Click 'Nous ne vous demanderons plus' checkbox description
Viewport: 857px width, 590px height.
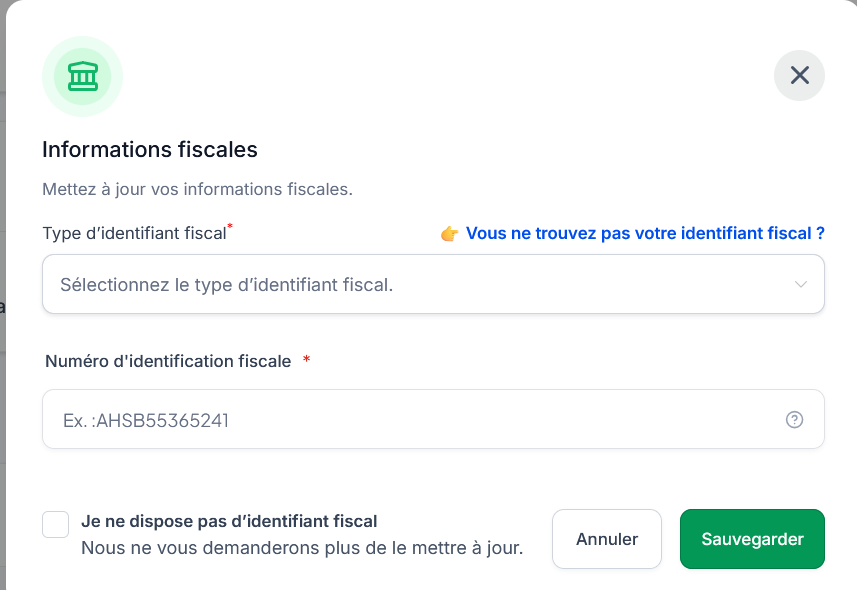coord(302,548)
